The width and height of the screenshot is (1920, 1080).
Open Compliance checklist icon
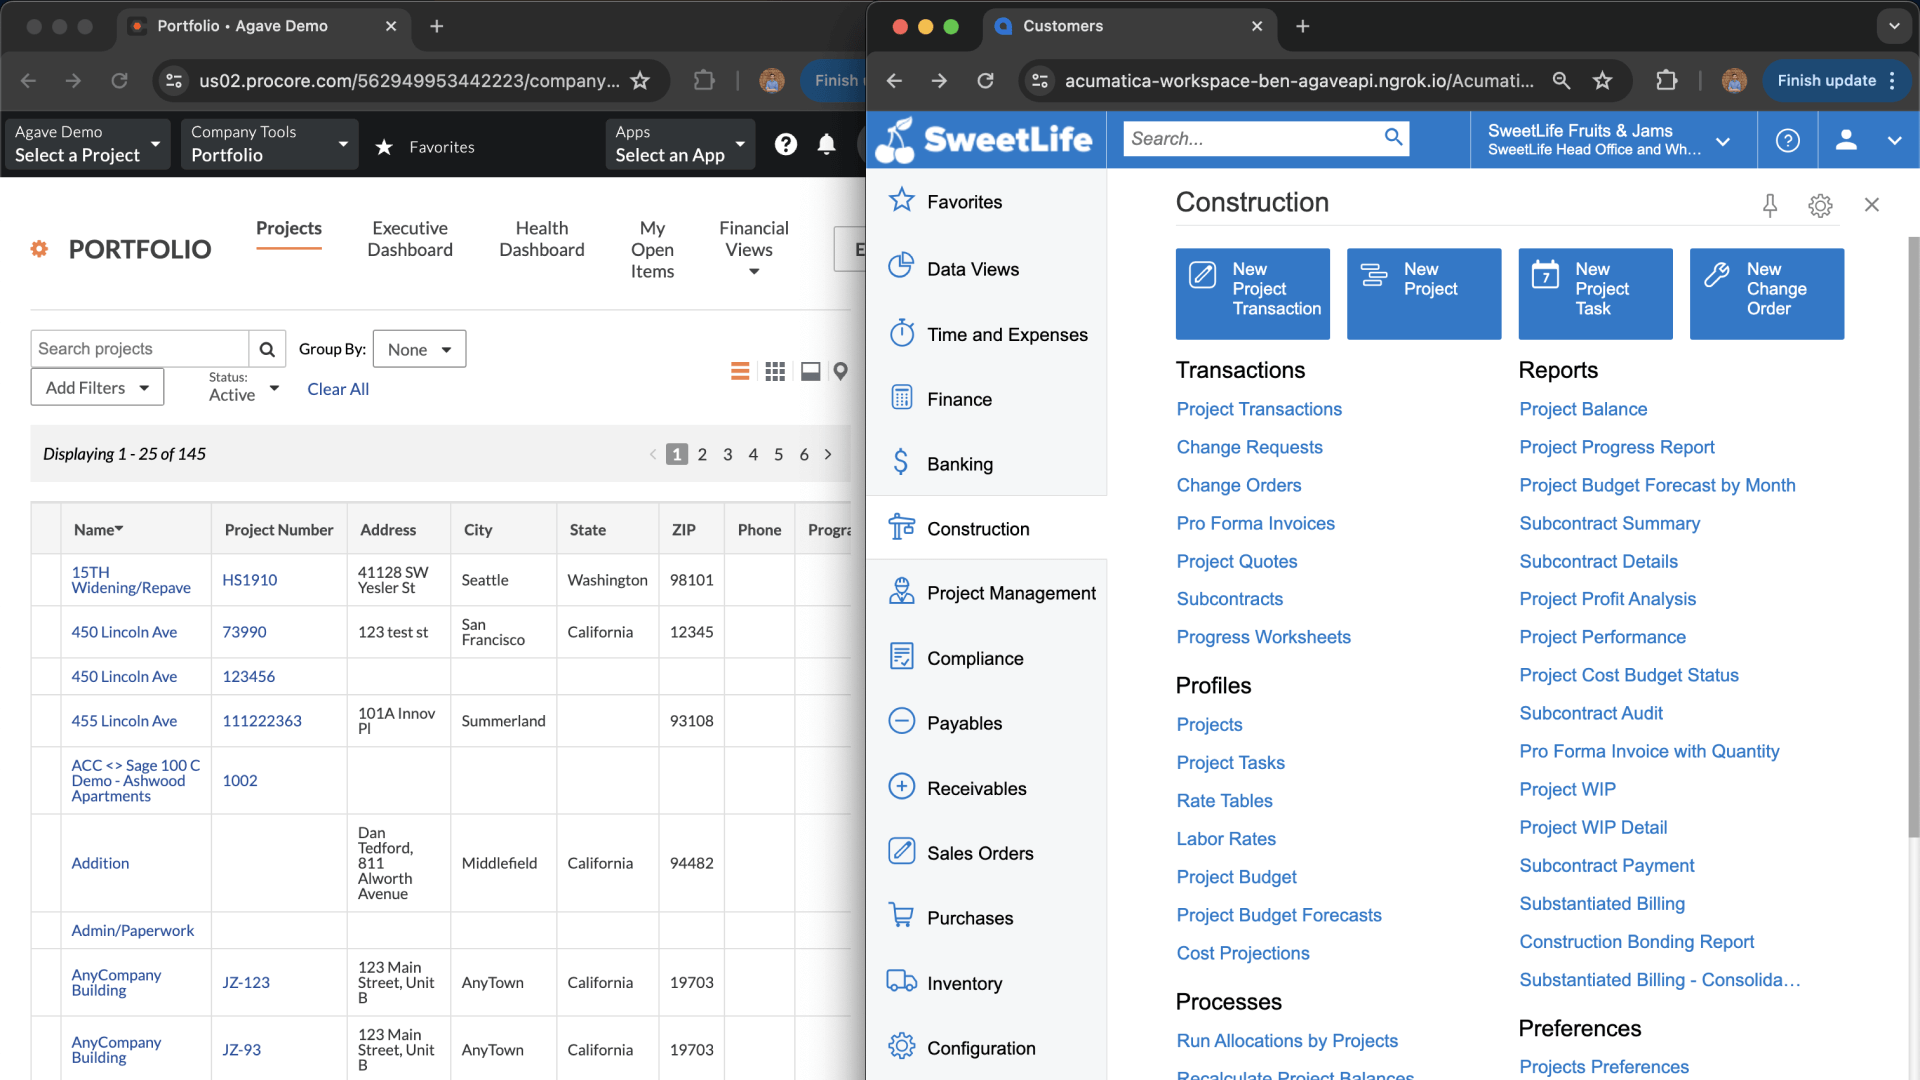pos(901,657)
